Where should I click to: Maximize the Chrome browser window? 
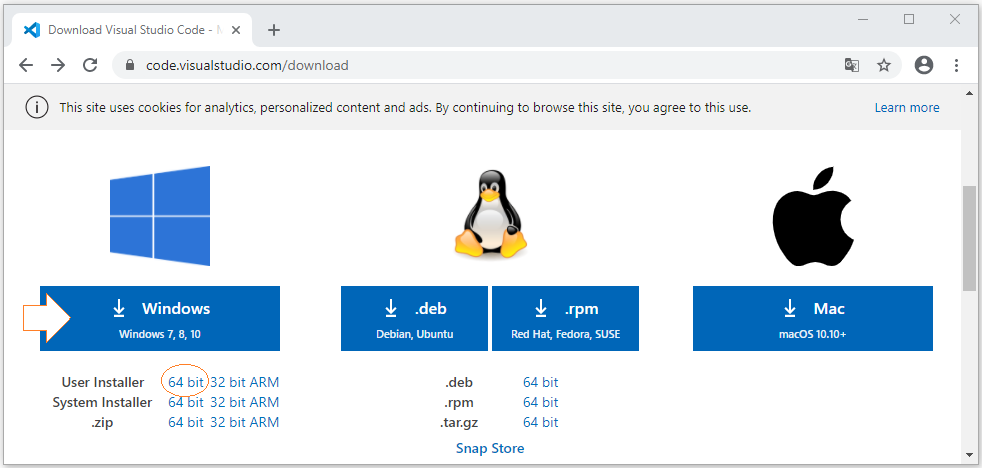tap(909, 20)
